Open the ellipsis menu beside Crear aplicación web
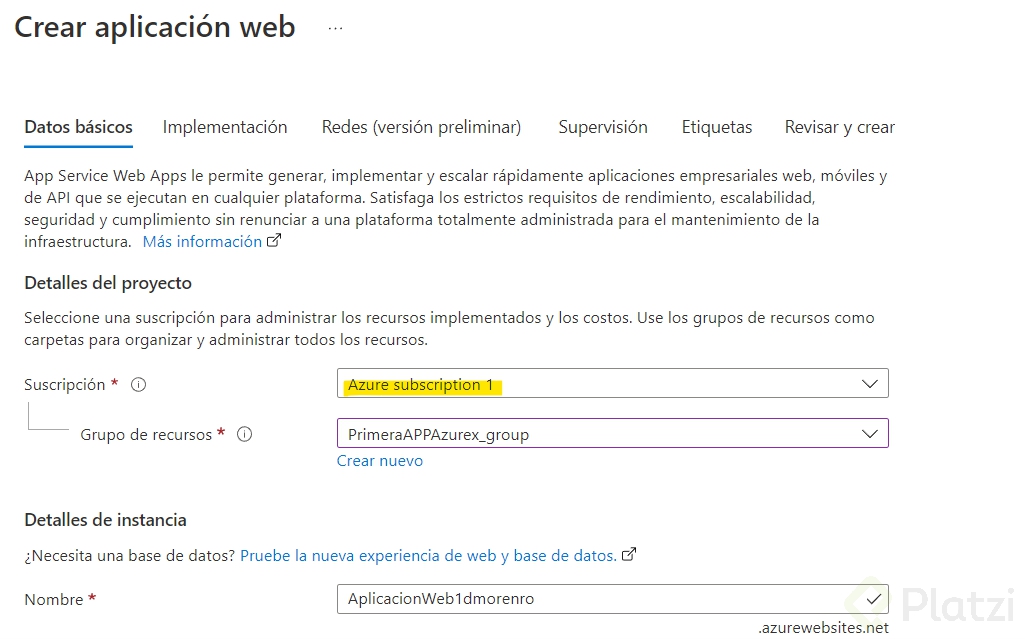1025x639 pixels. click(335, 29)
